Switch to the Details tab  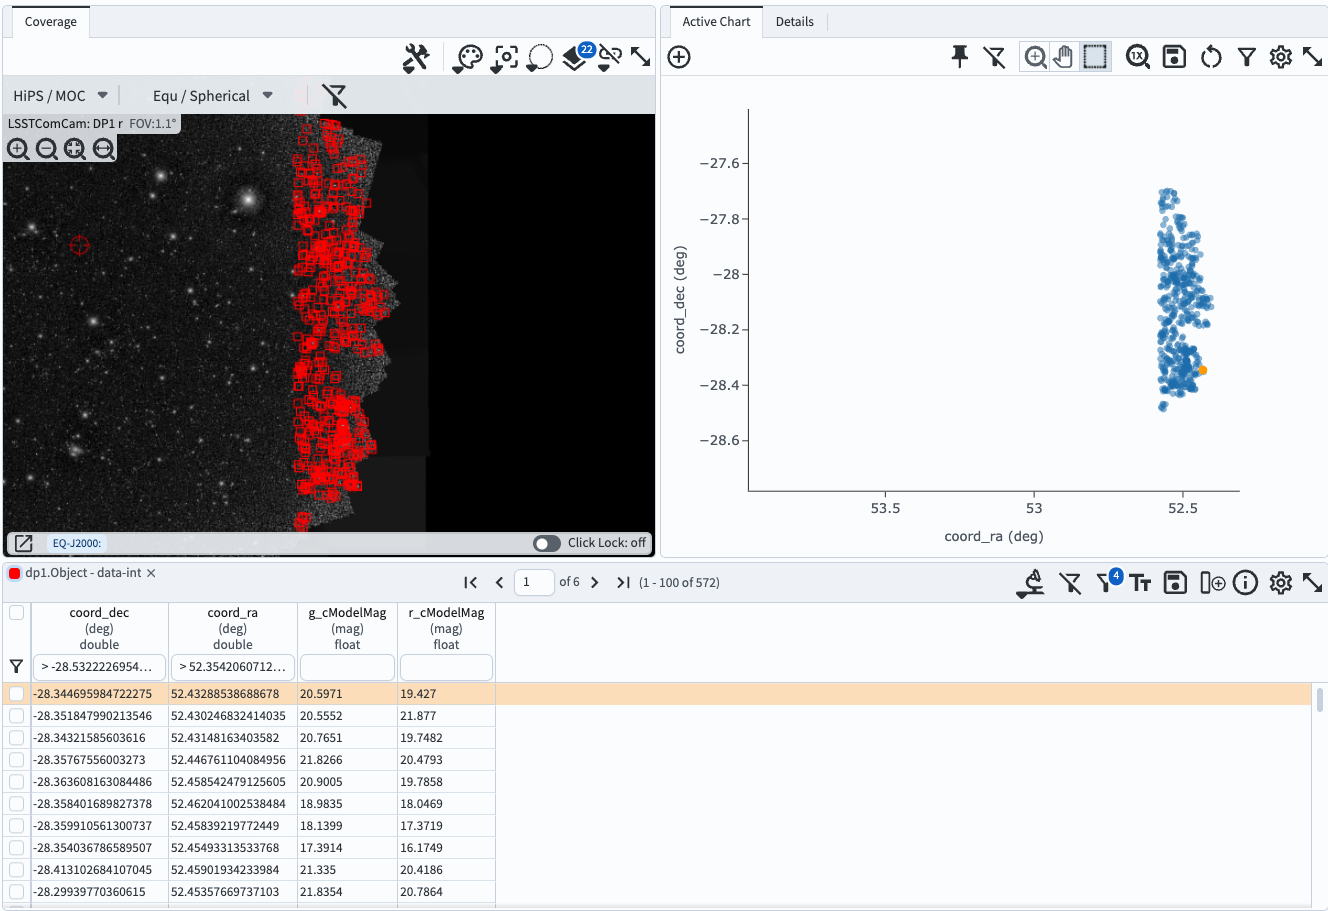[x=794, y=22]
